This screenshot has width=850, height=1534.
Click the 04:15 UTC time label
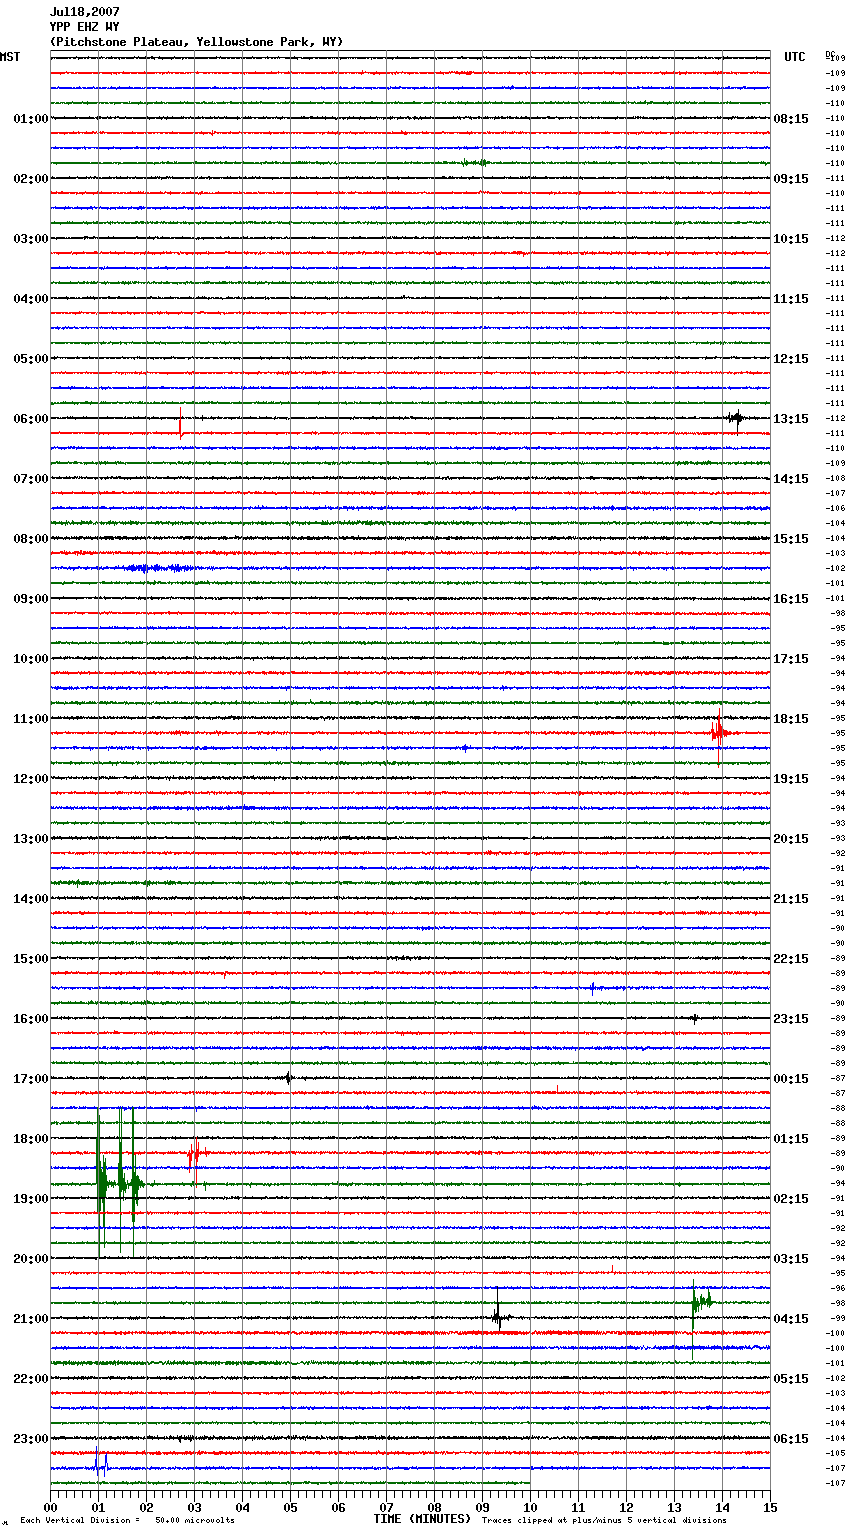click(791, 1319)
